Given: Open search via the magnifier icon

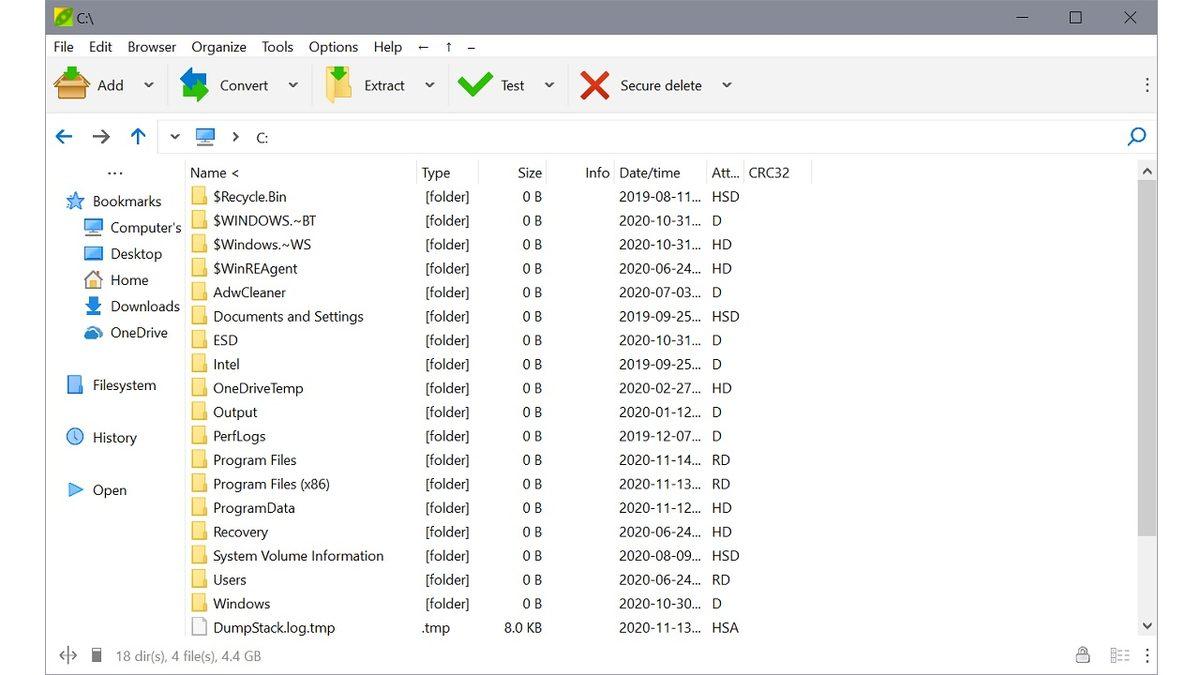Looking at the screenshot, I should tap(1137, 136).
